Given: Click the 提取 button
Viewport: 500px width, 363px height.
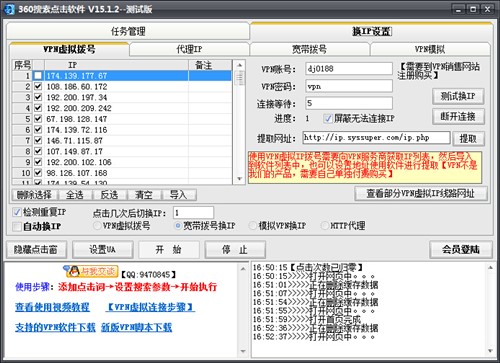Looking at the screenshot, I should (x=468, y=138).
